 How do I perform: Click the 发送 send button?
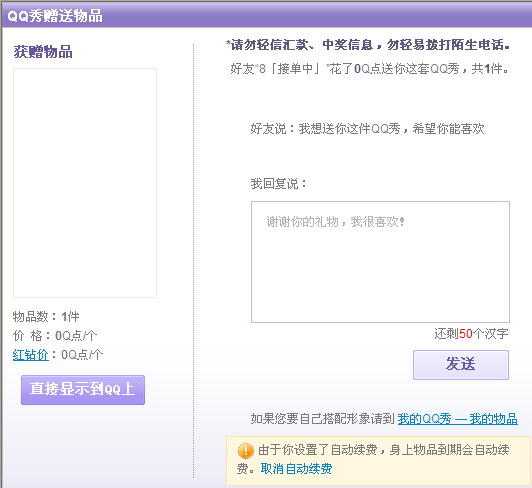pos(461,364)
